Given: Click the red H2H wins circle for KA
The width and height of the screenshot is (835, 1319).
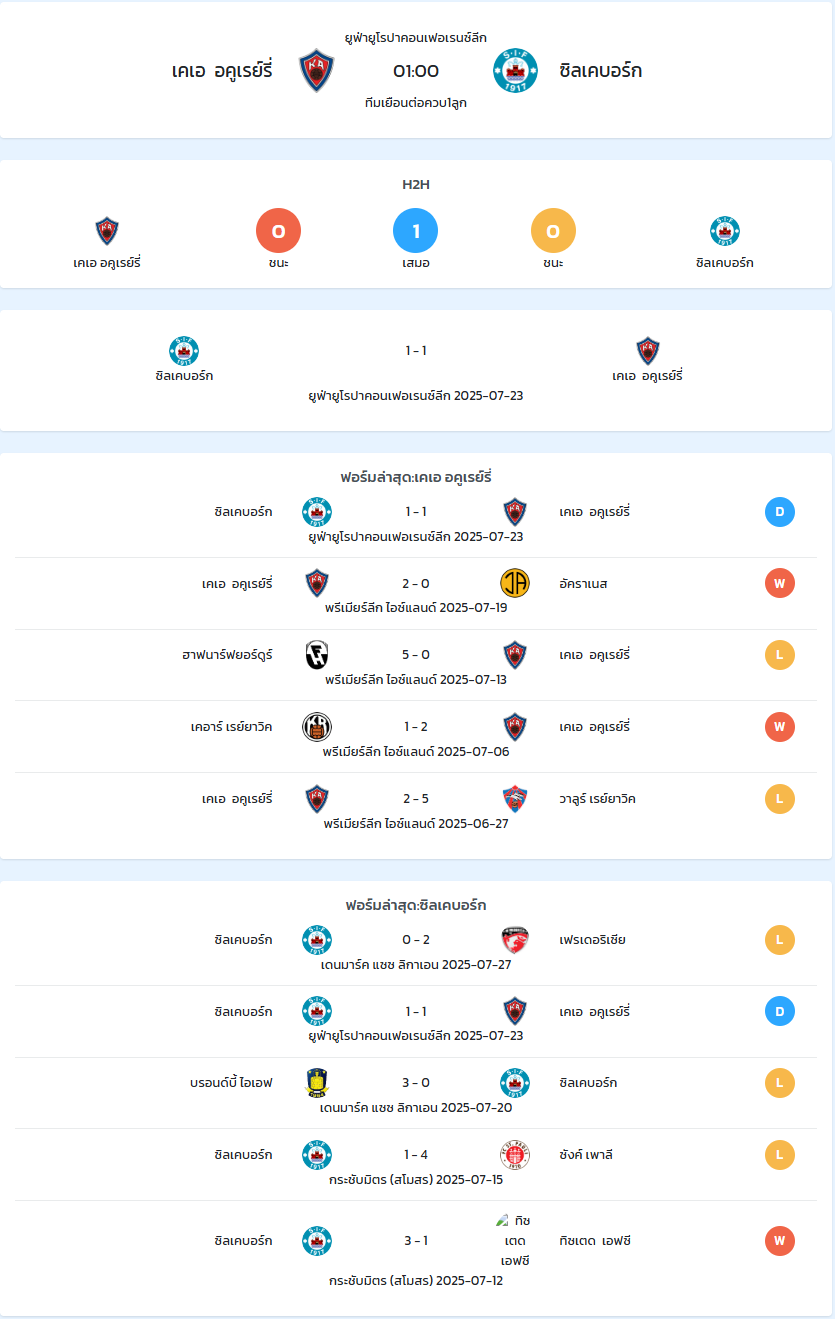Looking at the screenshot, I should point(279,231).
